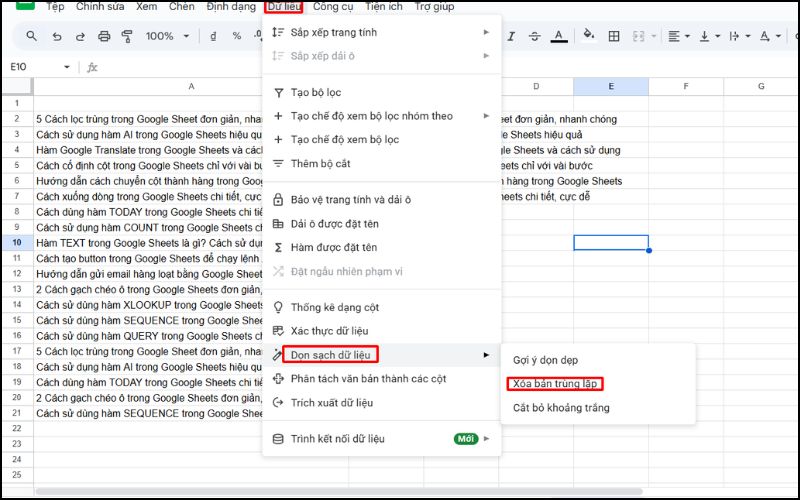Click the print icon in toolbar
This screenshot has height=500, width=800.
[103, 36]
